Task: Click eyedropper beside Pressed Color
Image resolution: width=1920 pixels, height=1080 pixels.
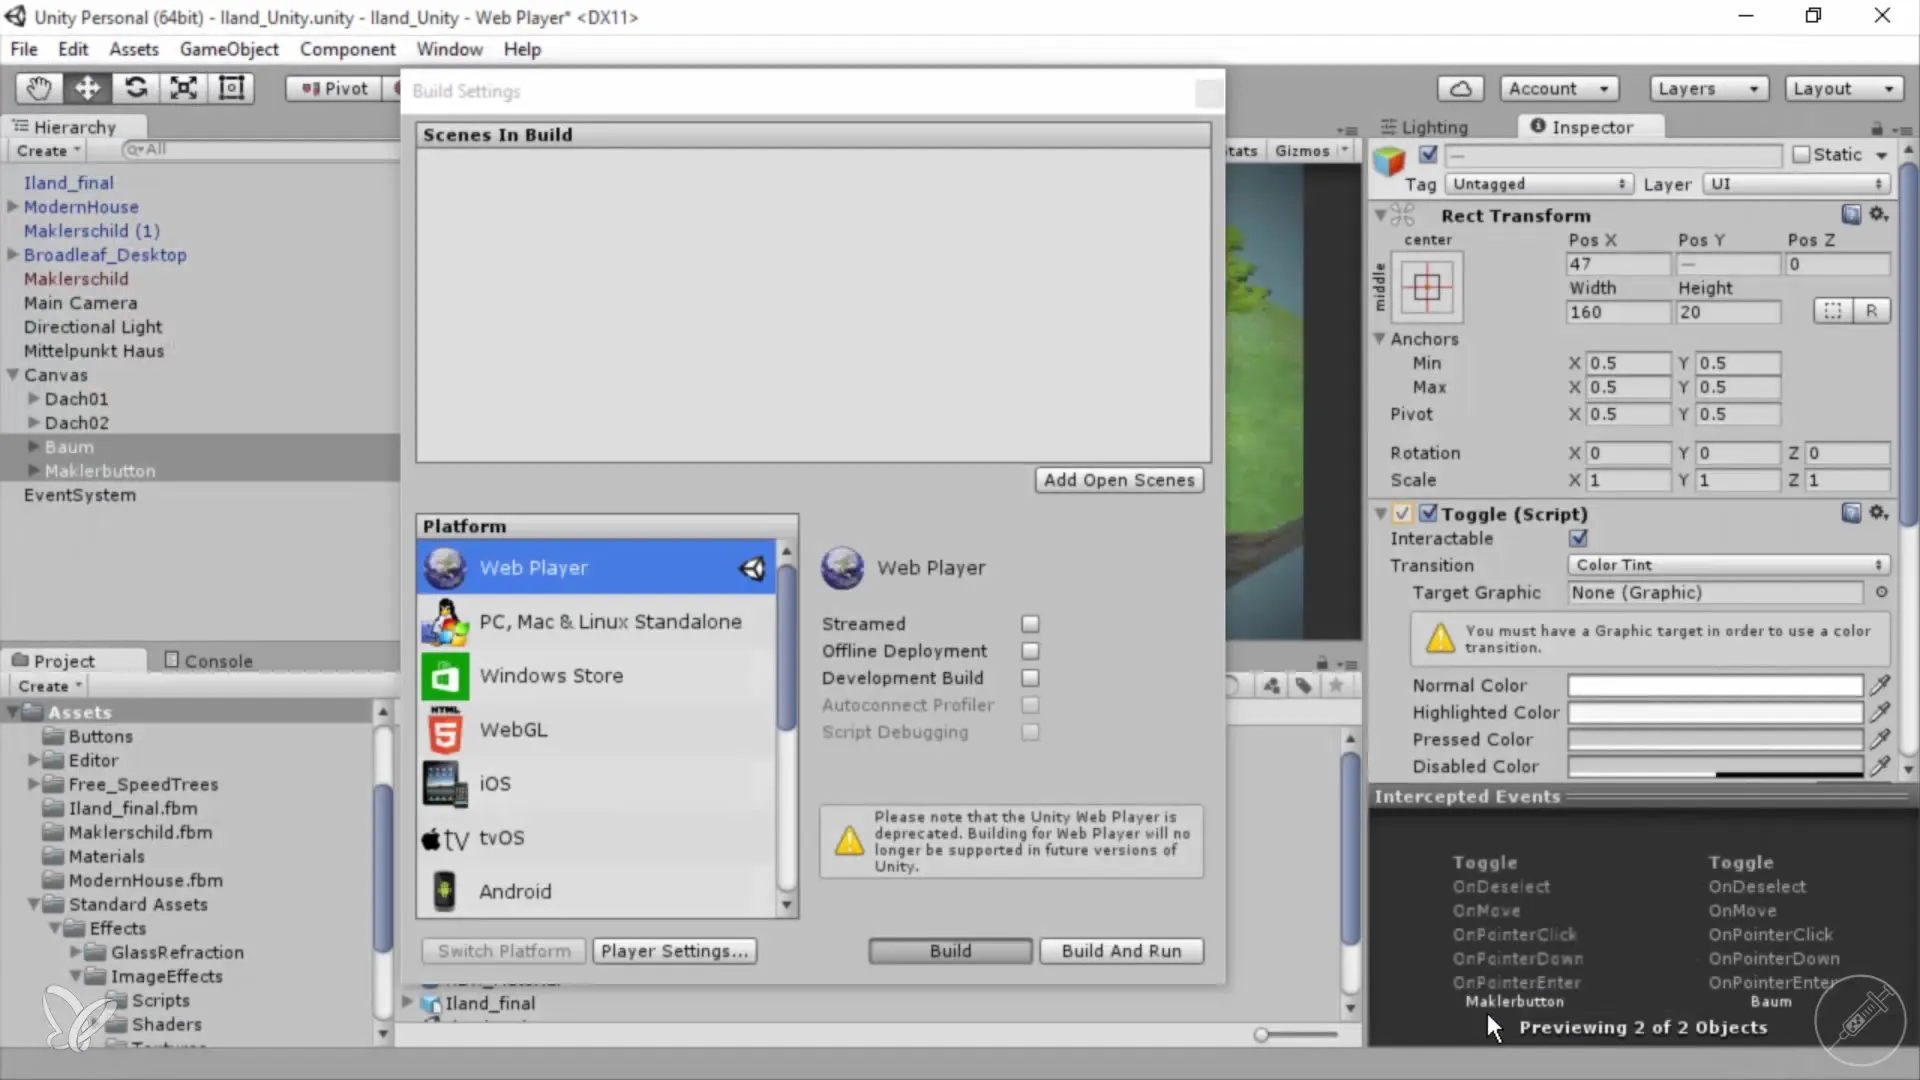Action: (1880, 739)
